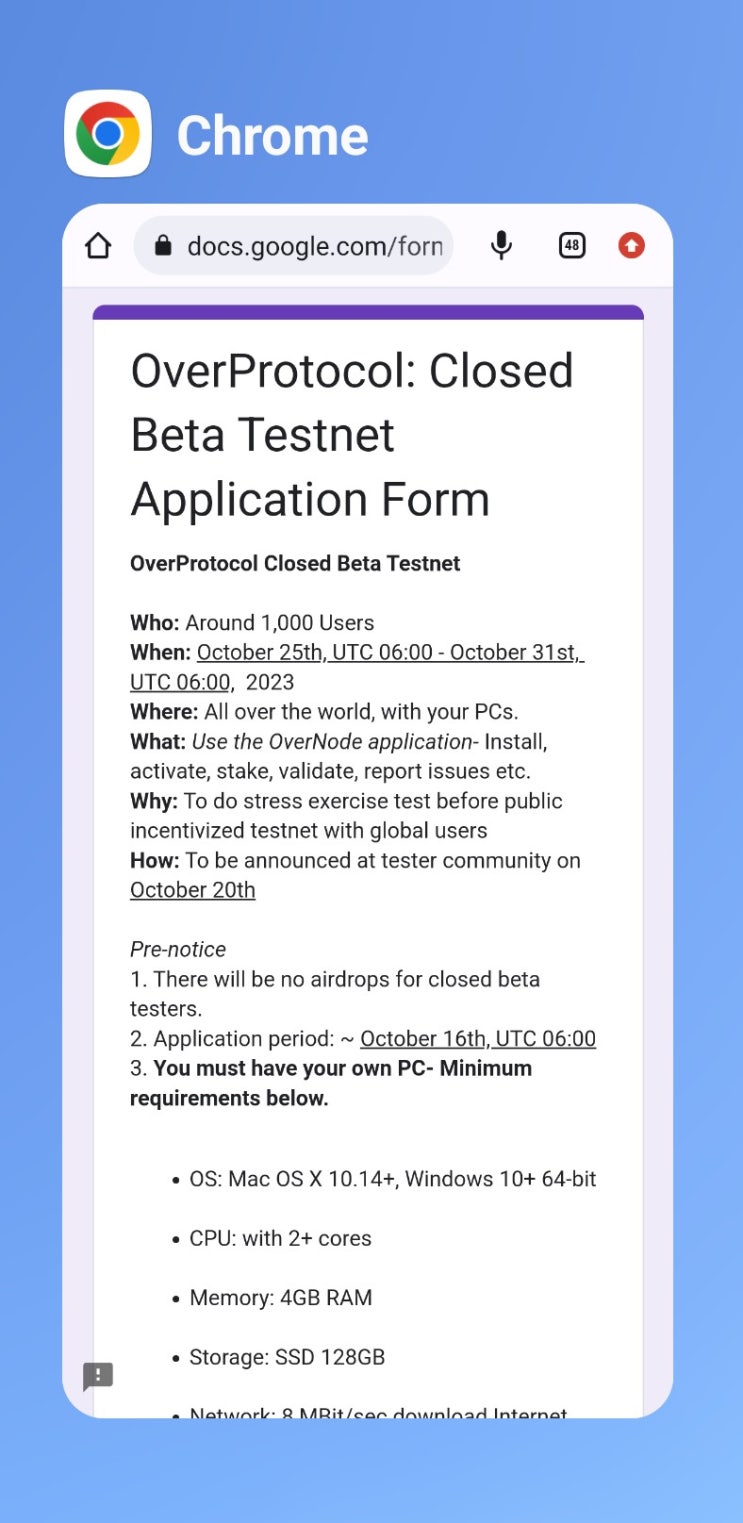Start voice search with microphone icon
743x1523 pixels.
pos(501,245)
